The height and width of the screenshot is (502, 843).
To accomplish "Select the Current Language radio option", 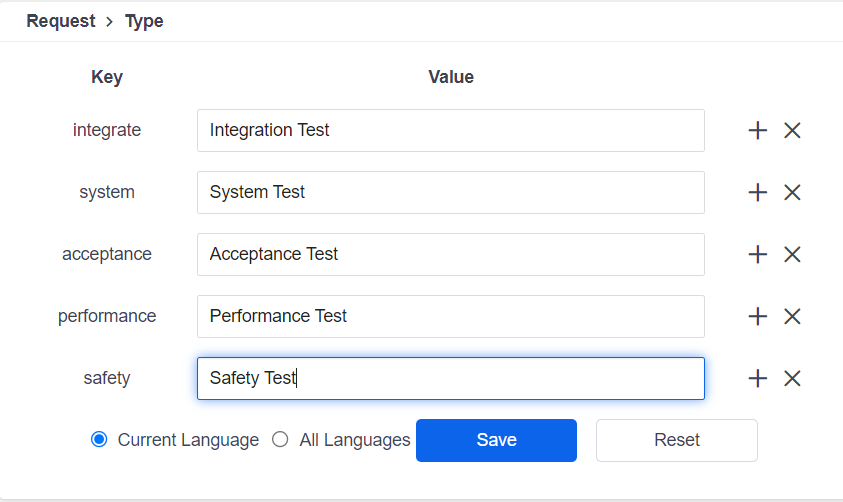I will 99,440.
